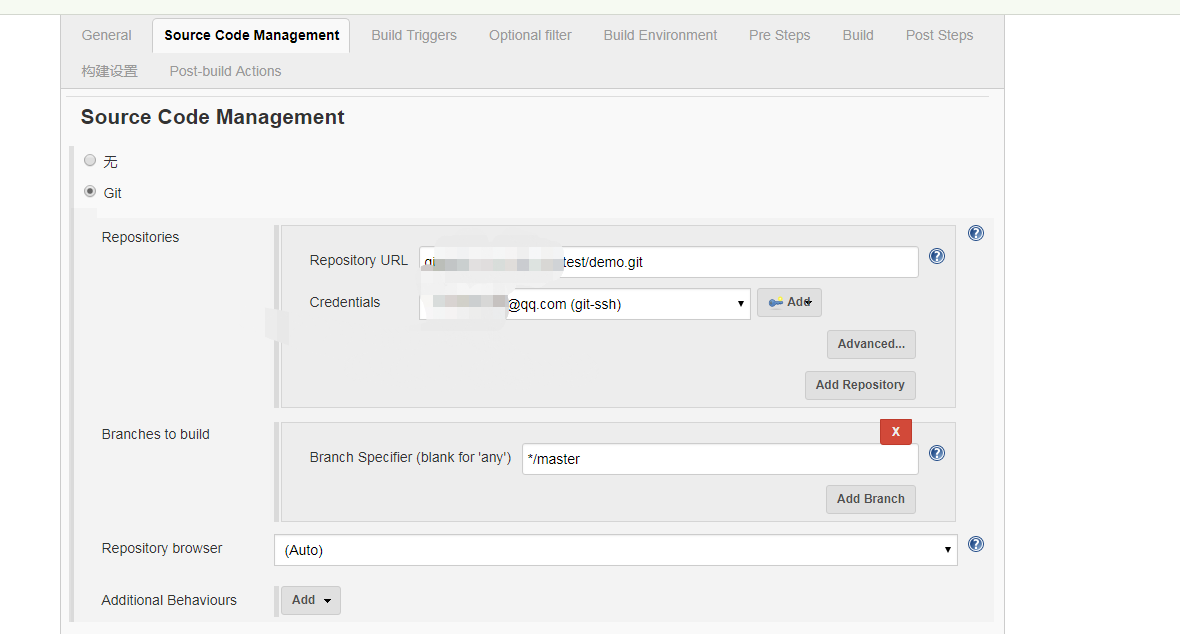Screen dimensions: 1180x634
Task: Switch to the Build Triggers tab
Action: [414, 35]
